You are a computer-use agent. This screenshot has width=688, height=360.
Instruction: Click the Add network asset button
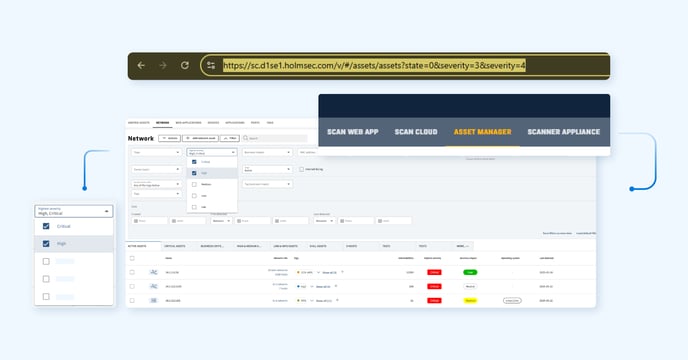point(200,138)
